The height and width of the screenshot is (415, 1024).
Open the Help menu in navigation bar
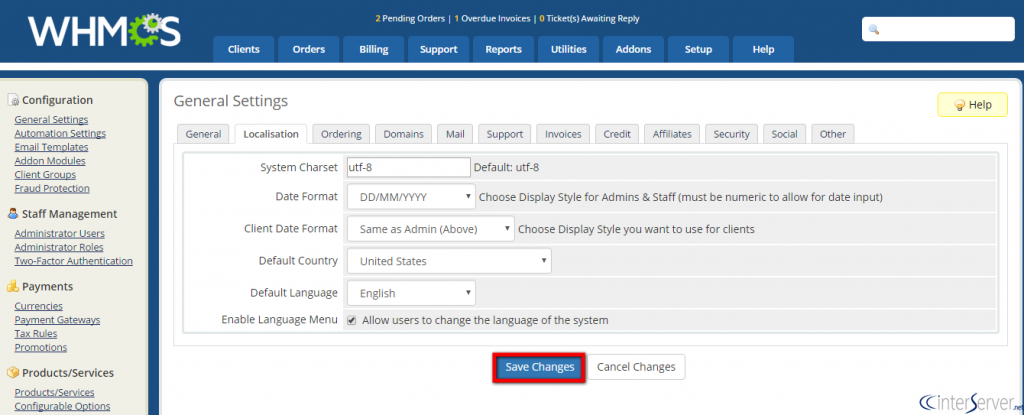coord(763,49)
